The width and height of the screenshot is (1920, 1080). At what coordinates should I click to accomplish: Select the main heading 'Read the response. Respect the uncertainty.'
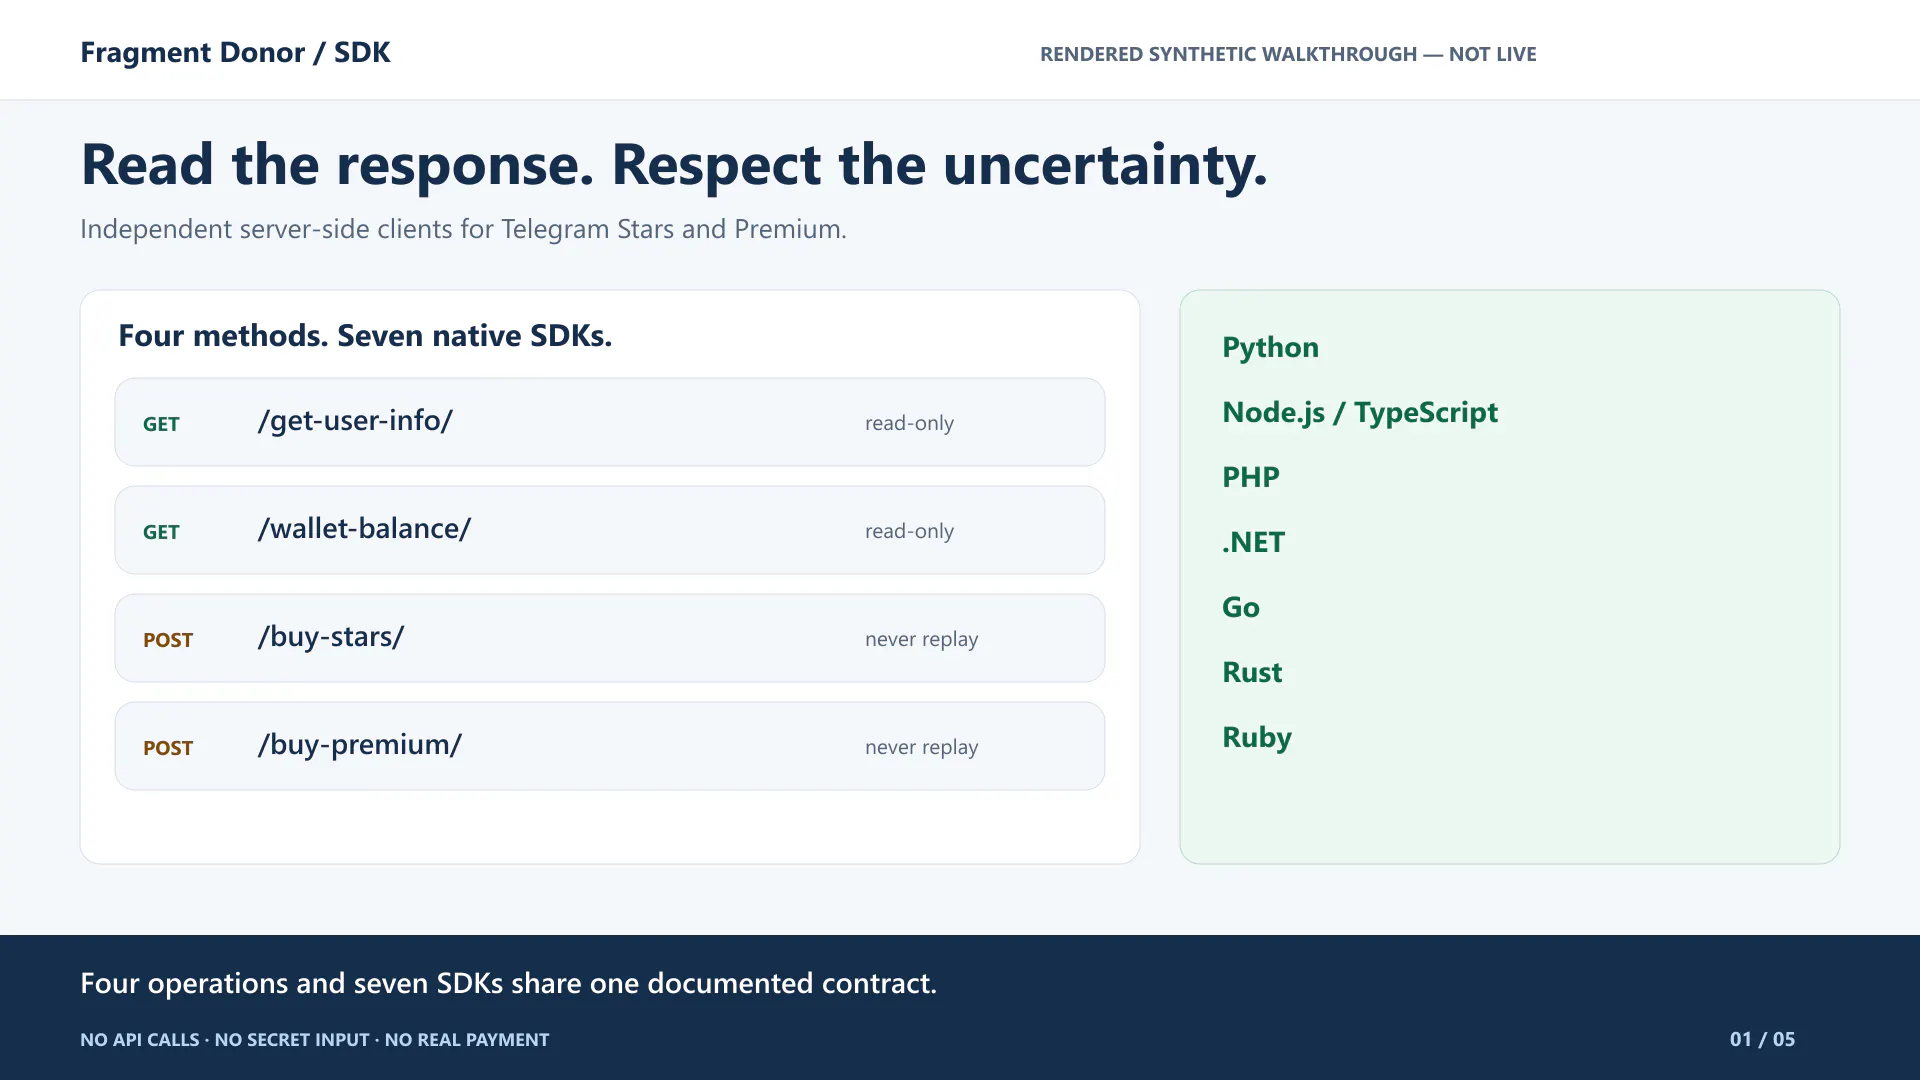674,164
